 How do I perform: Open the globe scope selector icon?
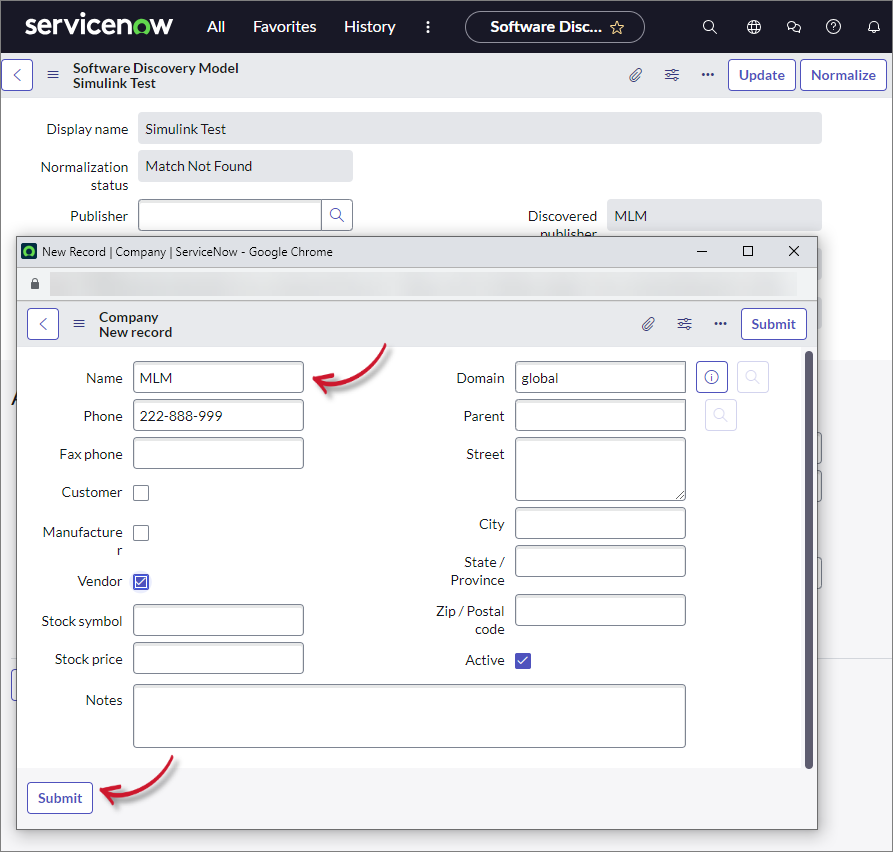(754, 27)
